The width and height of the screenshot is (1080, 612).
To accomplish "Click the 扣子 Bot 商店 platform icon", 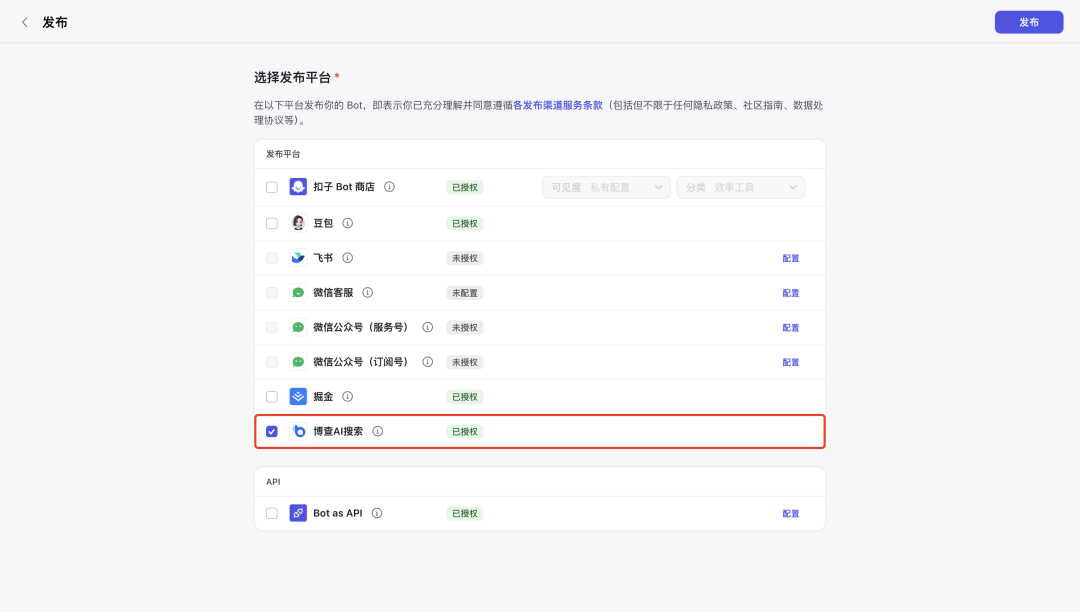I will coord(298,187).
